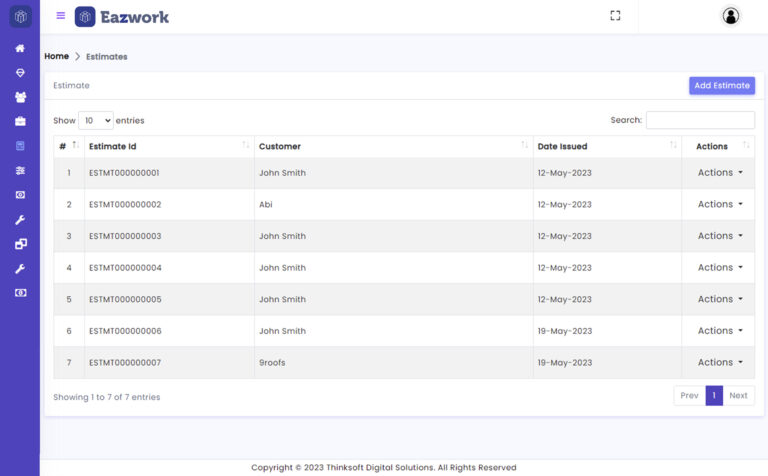Click the bottom money bill sidebar icon
This screenshot has width=768, height=476.
pos(20,293)
